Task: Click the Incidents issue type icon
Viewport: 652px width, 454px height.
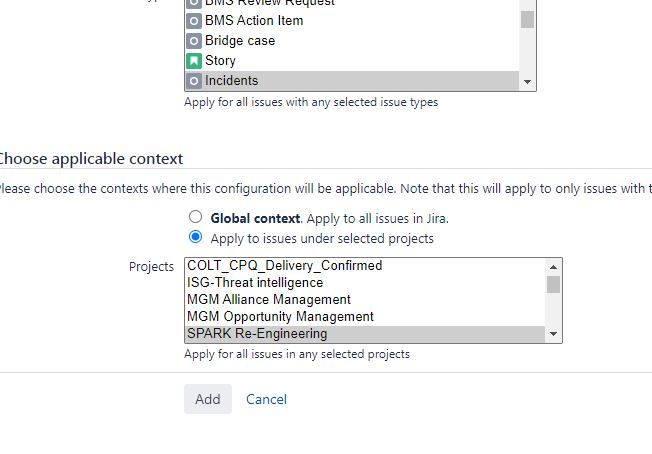Action: pyautogui.click(x=194, y=81)
